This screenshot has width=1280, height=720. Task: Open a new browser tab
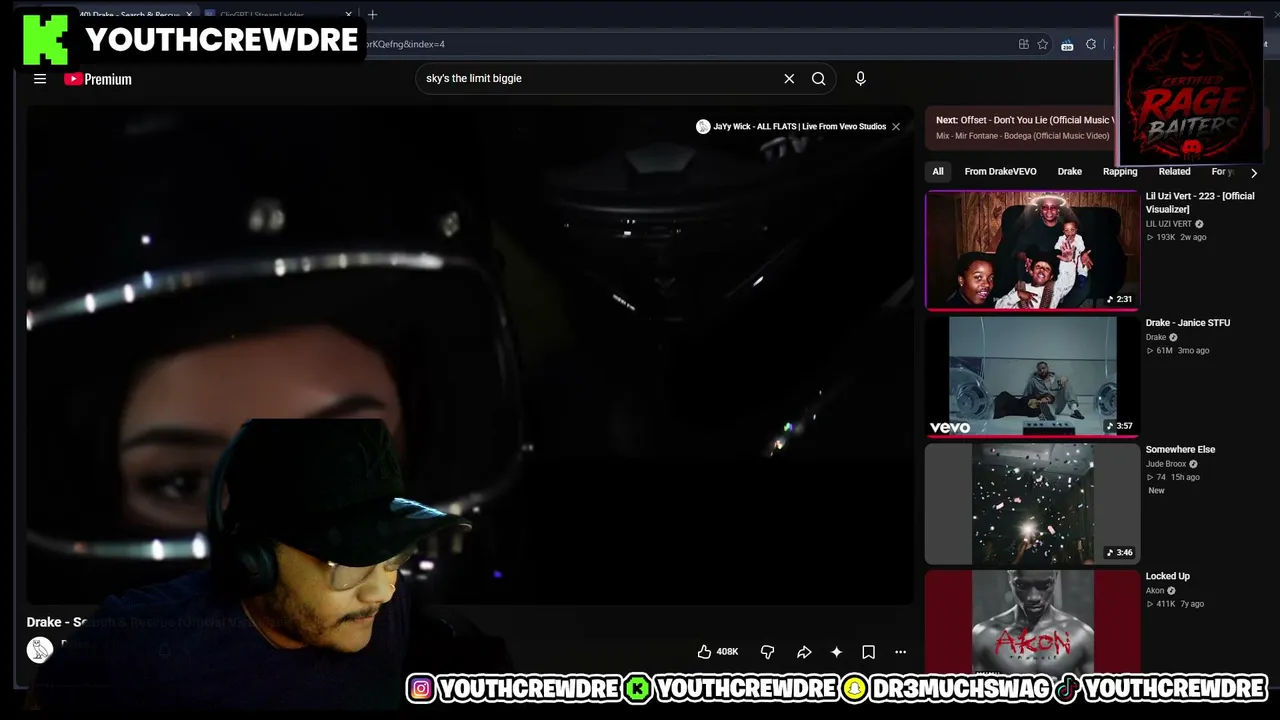click(372, 14)
